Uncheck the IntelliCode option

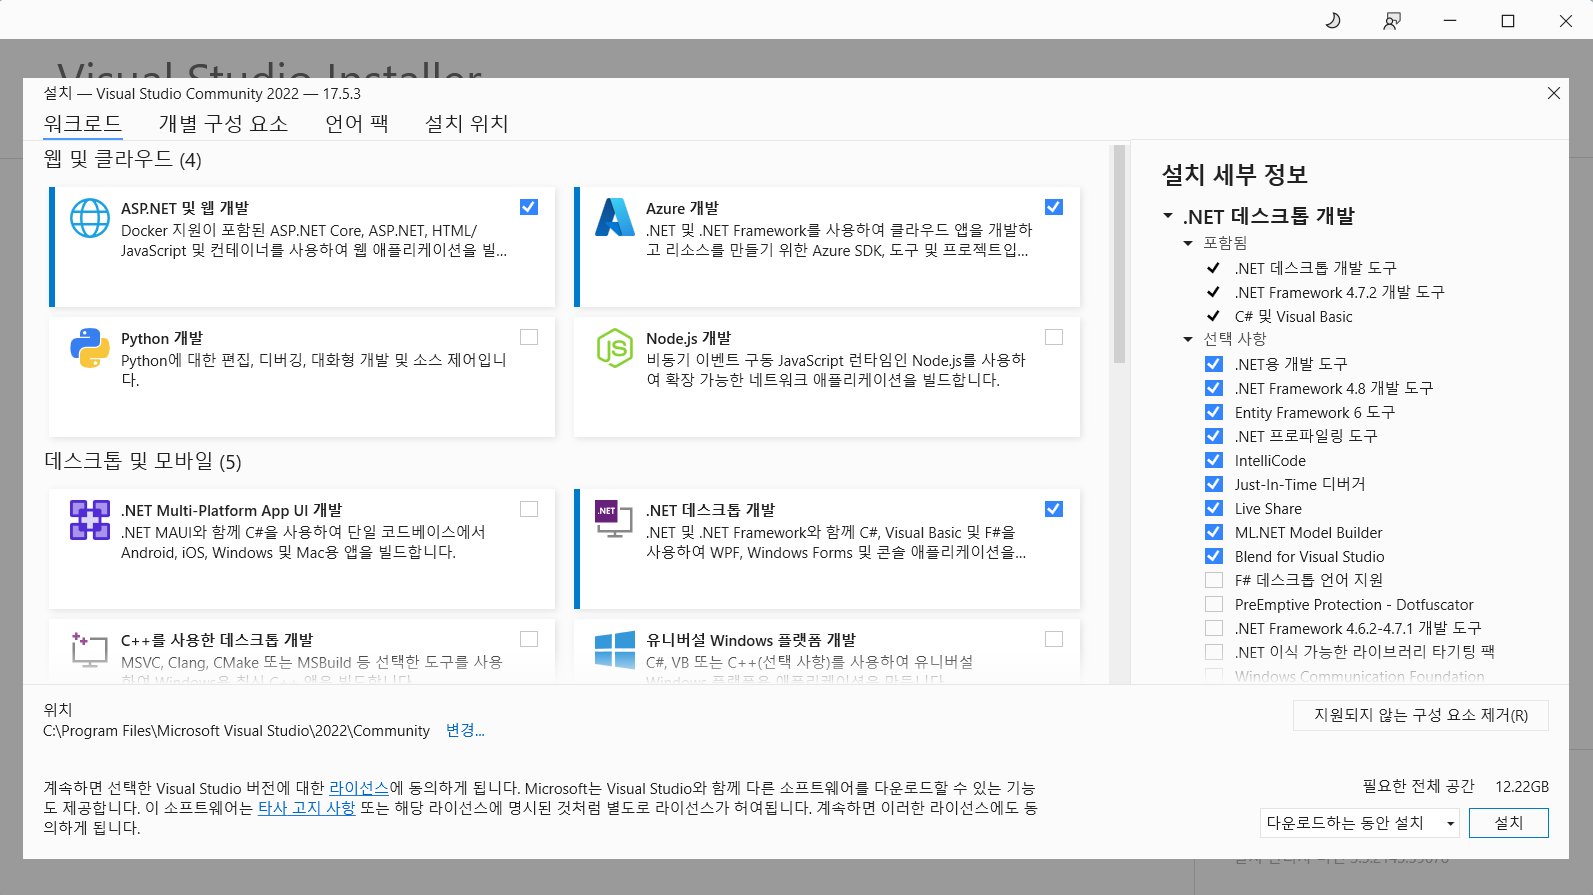click(x=1214, y=460)
